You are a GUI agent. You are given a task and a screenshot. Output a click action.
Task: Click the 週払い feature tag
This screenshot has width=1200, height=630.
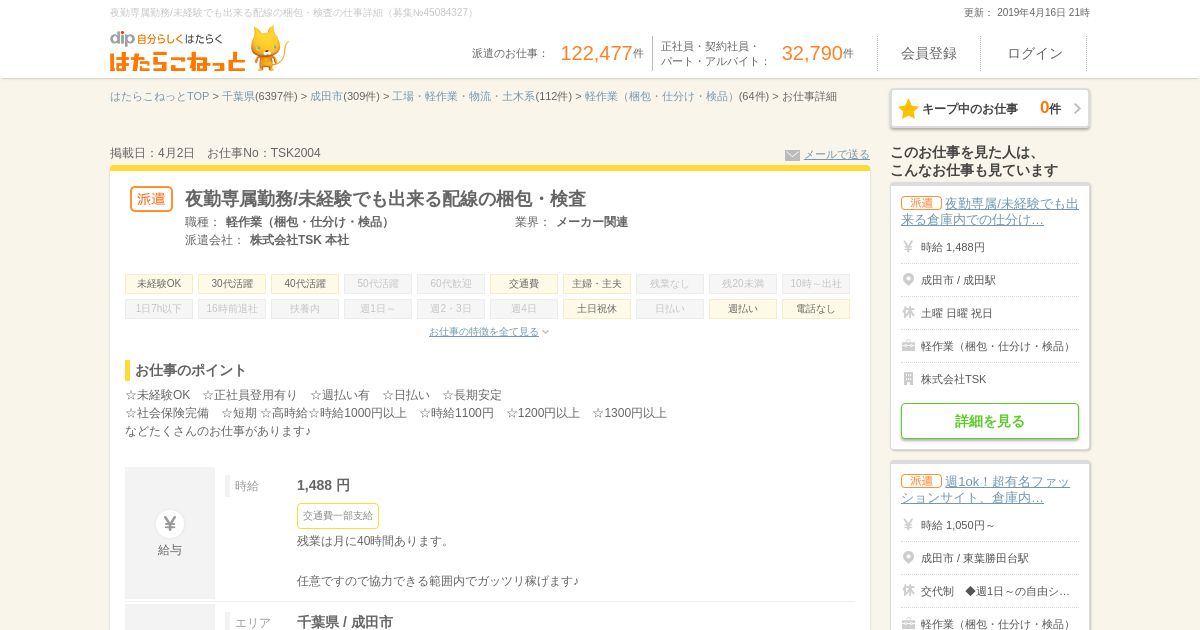[743, 309]
